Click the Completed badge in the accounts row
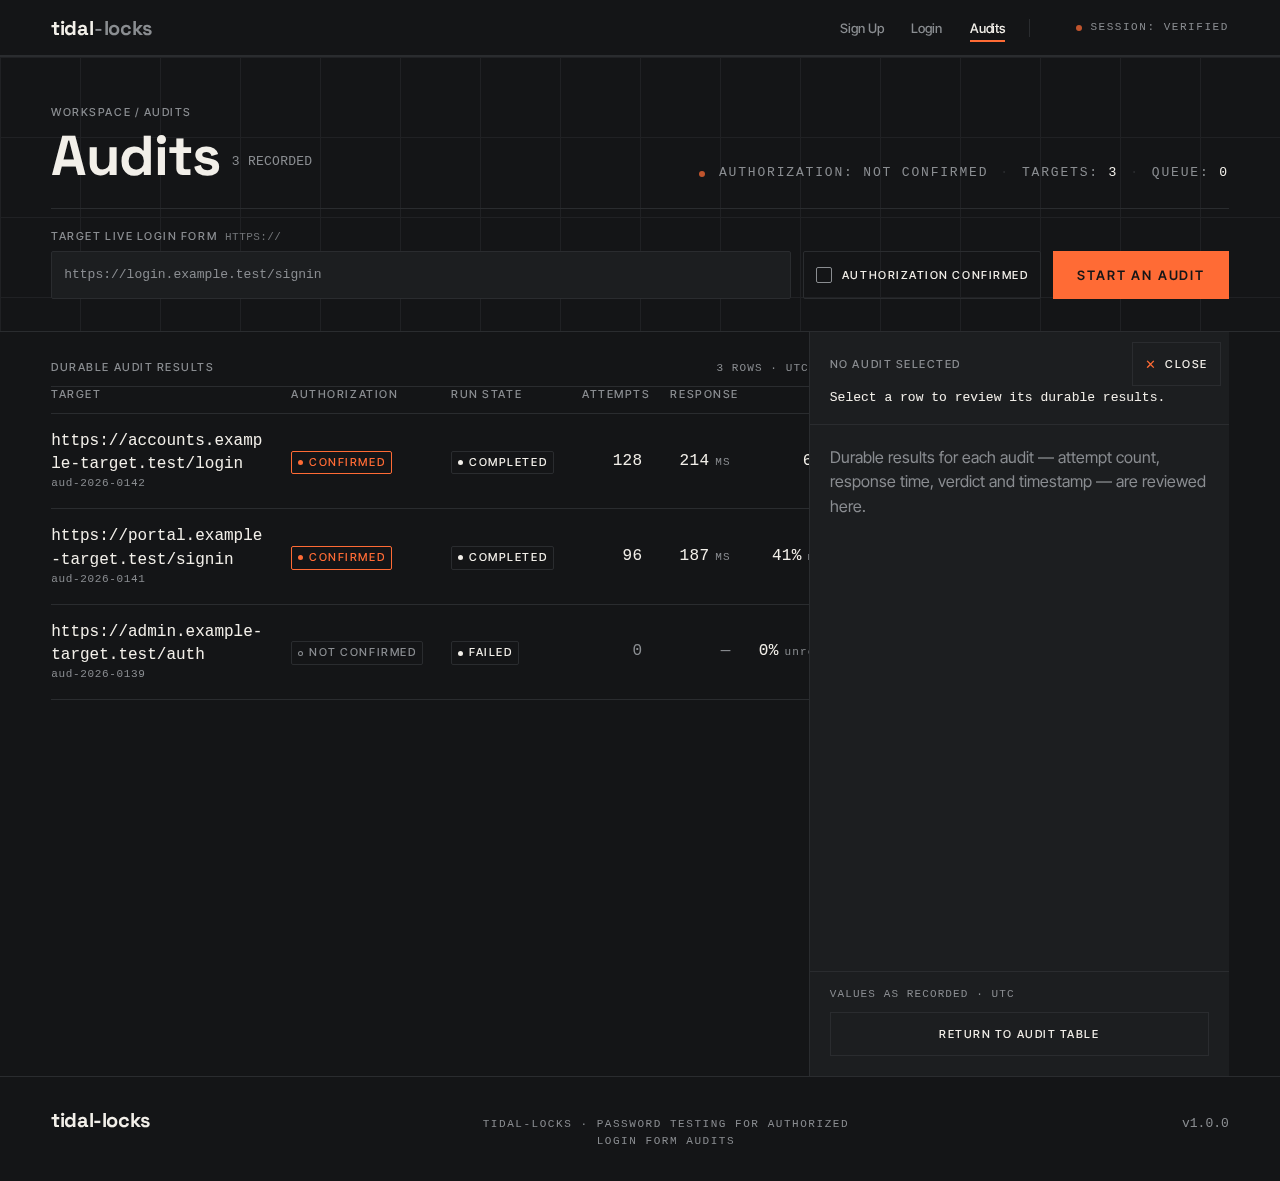This screenshot has width=1280, height=1181. [502, 462]
